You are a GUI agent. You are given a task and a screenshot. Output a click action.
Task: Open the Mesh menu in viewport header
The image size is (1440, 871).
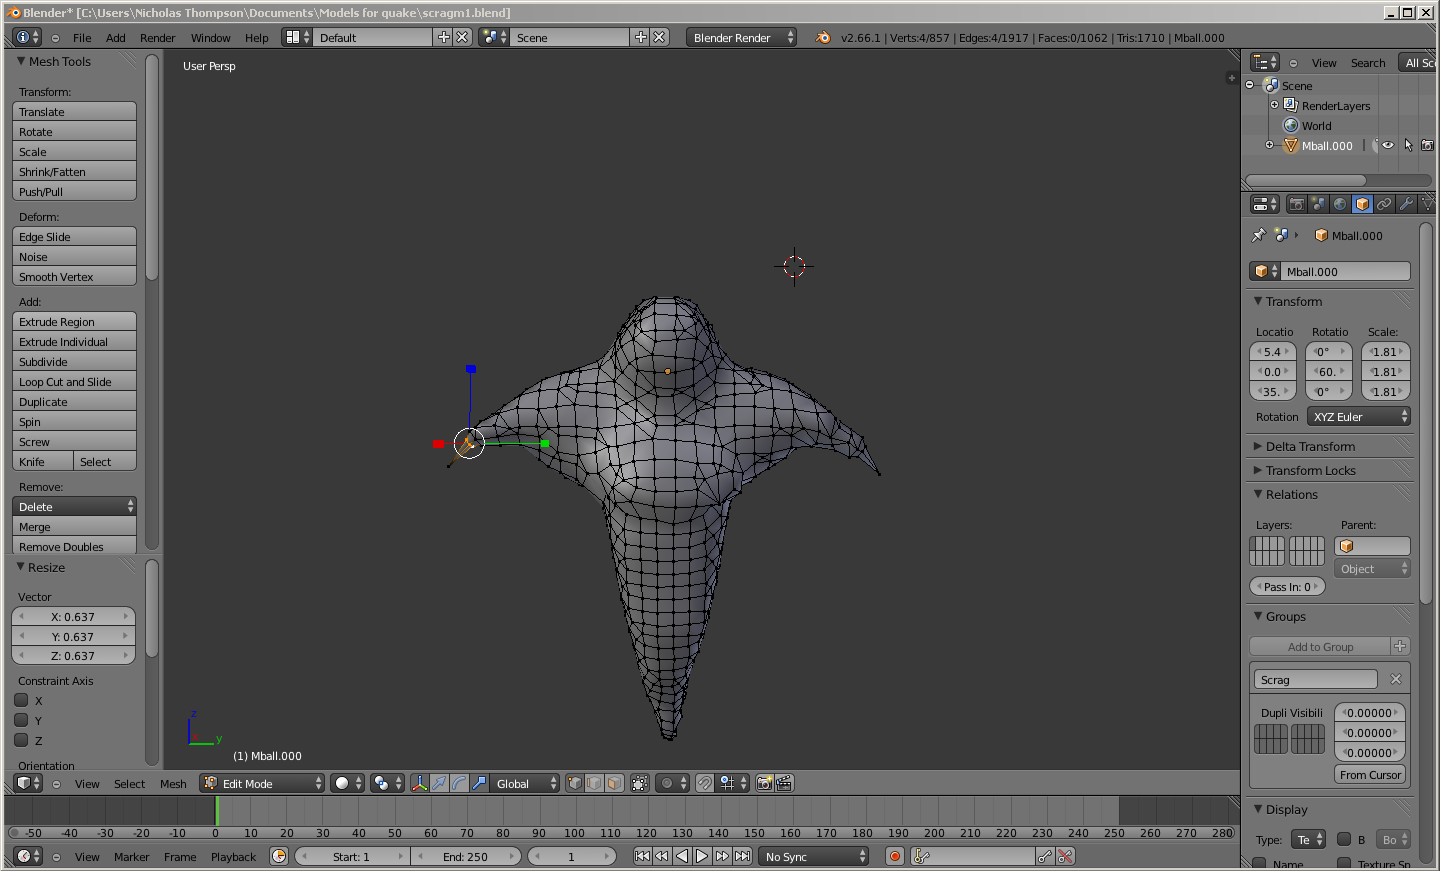click(x=173, y=784)
